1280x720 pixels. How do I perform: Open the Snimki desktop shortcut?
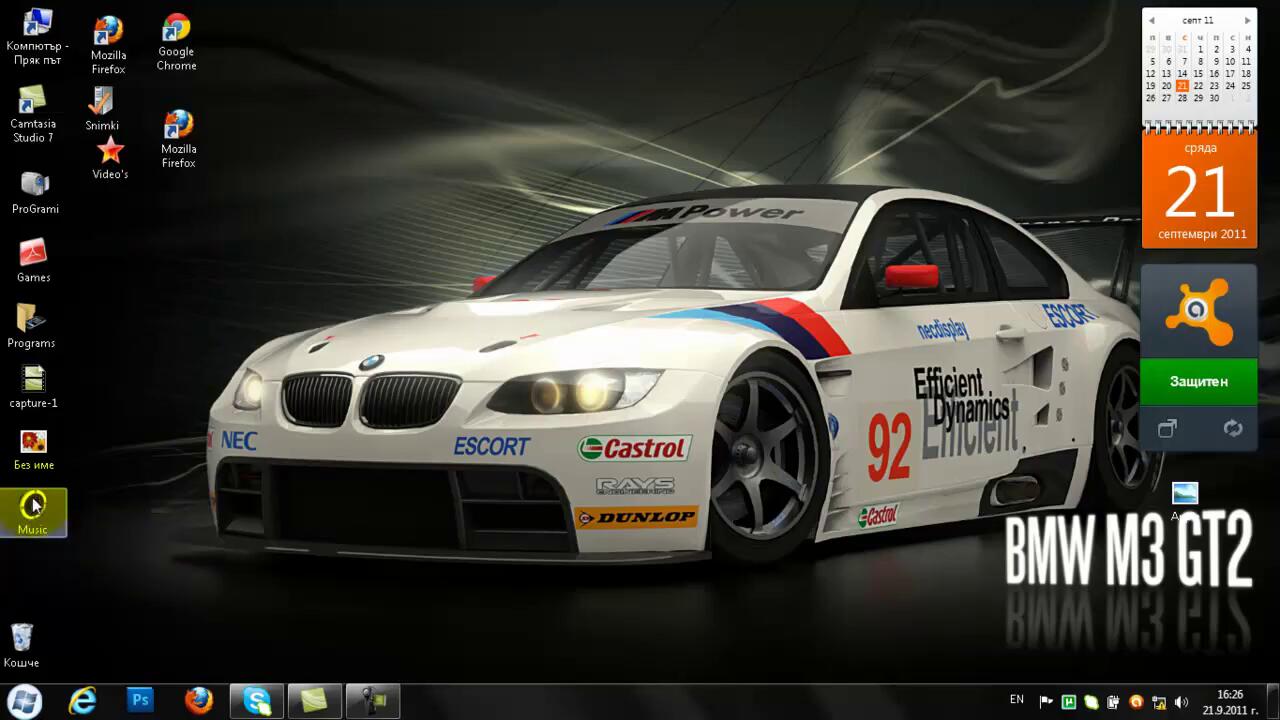click(102, 102)
